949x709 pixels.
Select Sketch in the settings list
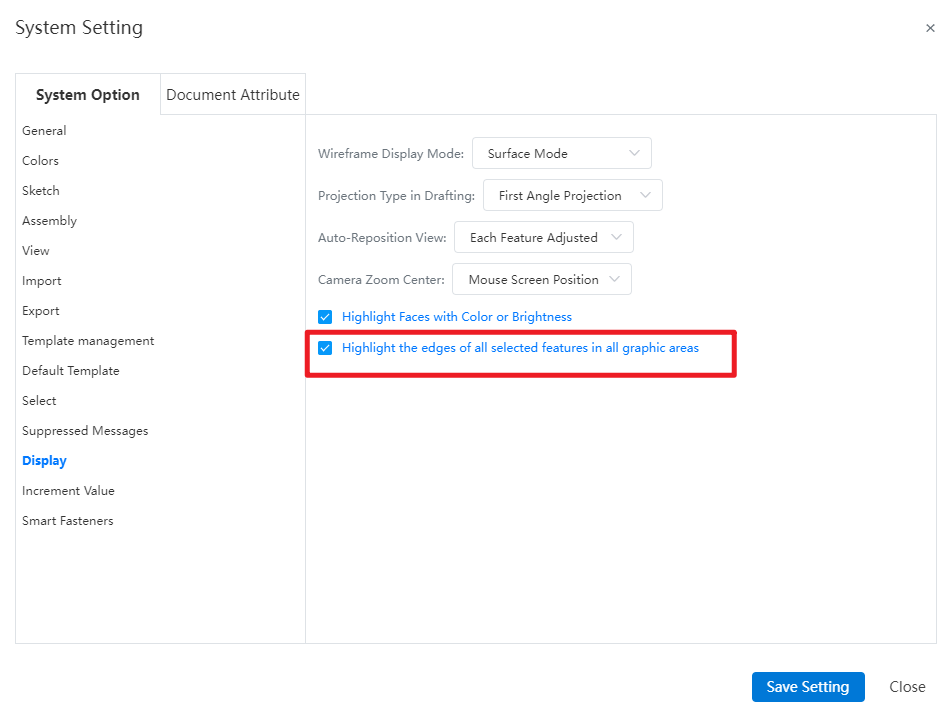tap(41, 191)
